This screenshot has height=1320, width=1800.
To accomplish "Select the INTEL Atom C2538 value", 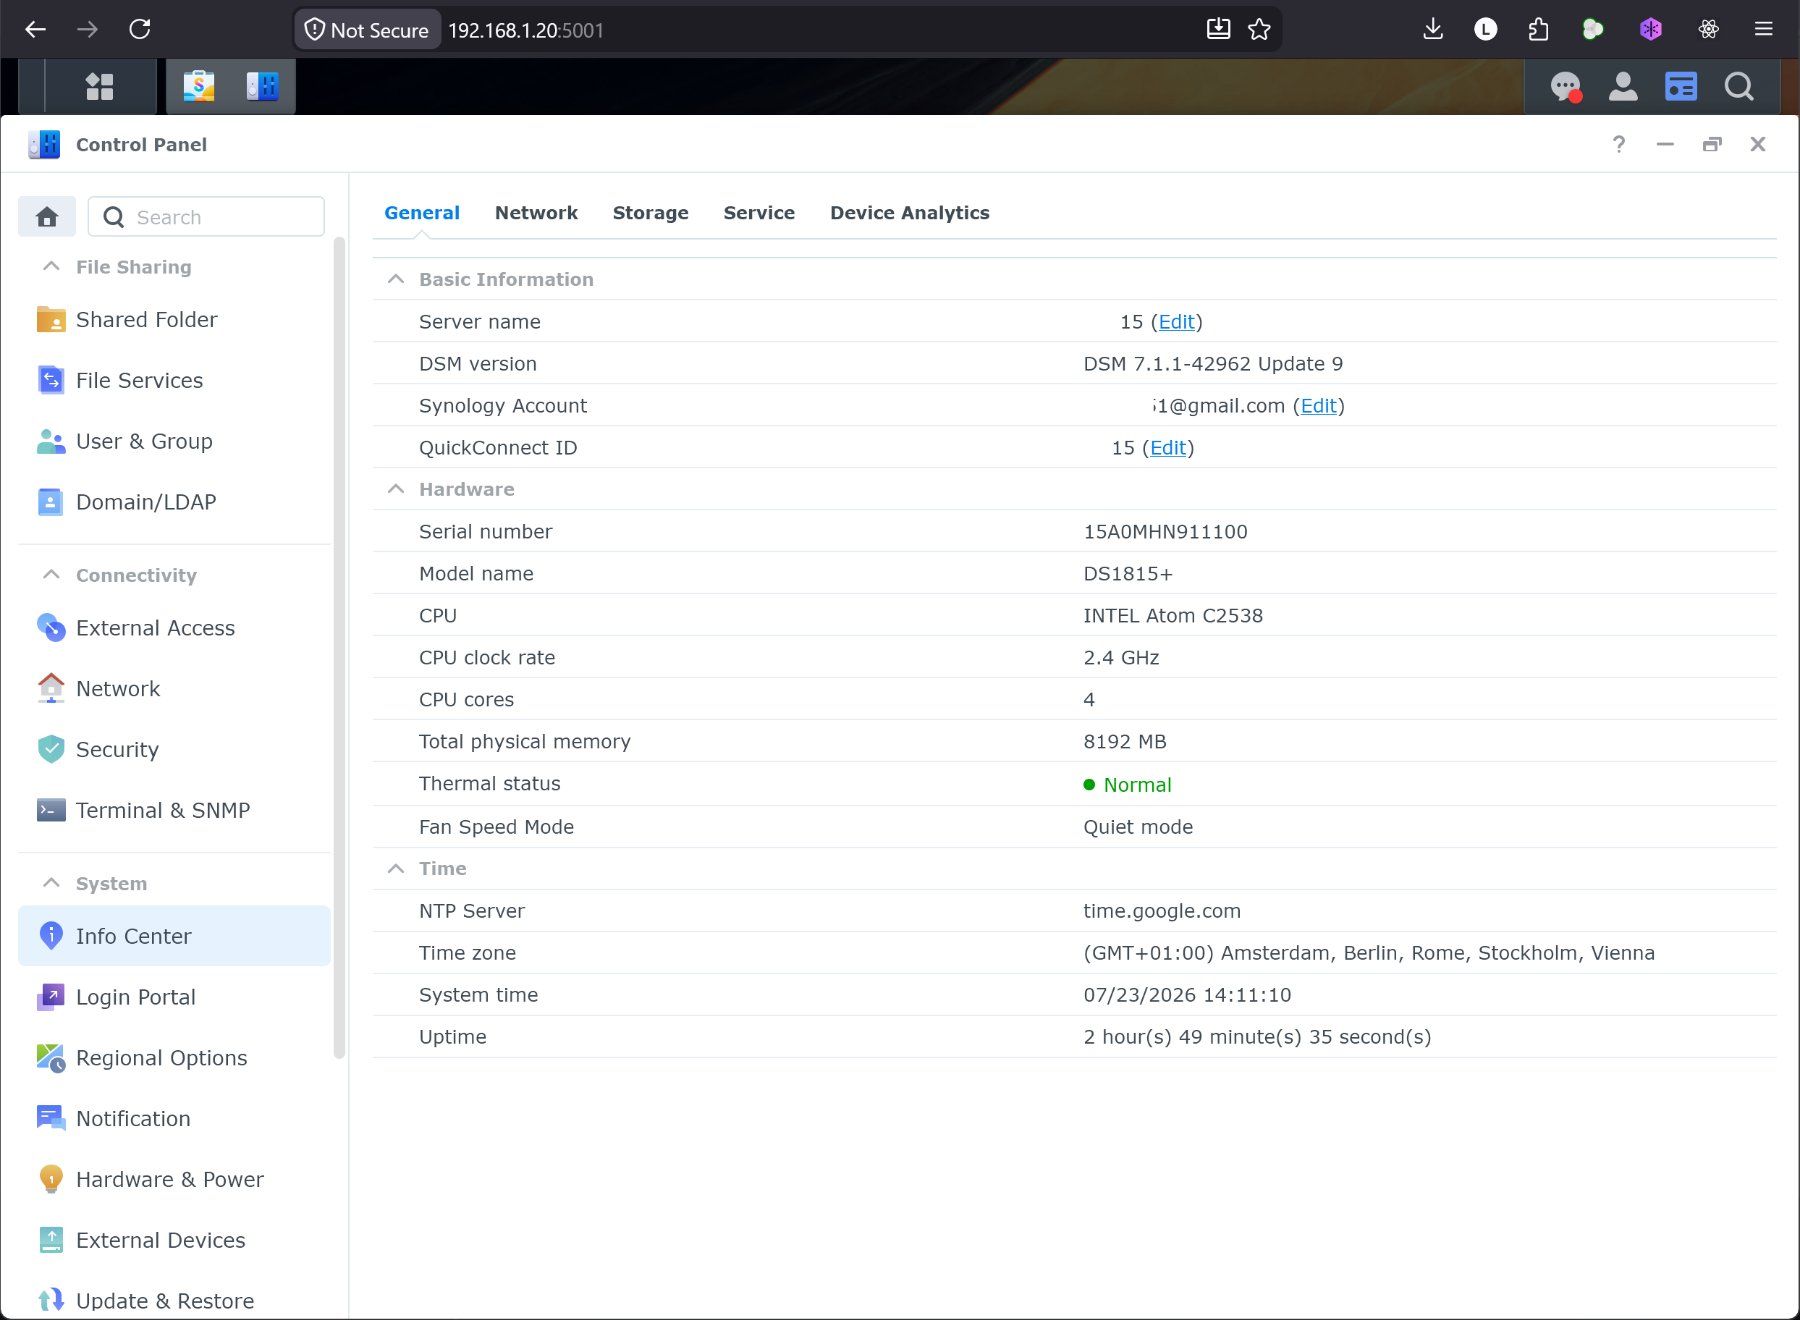I will (1173, 616).
